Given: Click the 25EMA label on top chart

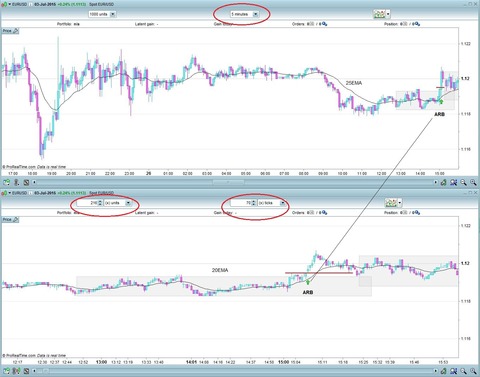Looking at the screenshot, I should tap(354, 83).
